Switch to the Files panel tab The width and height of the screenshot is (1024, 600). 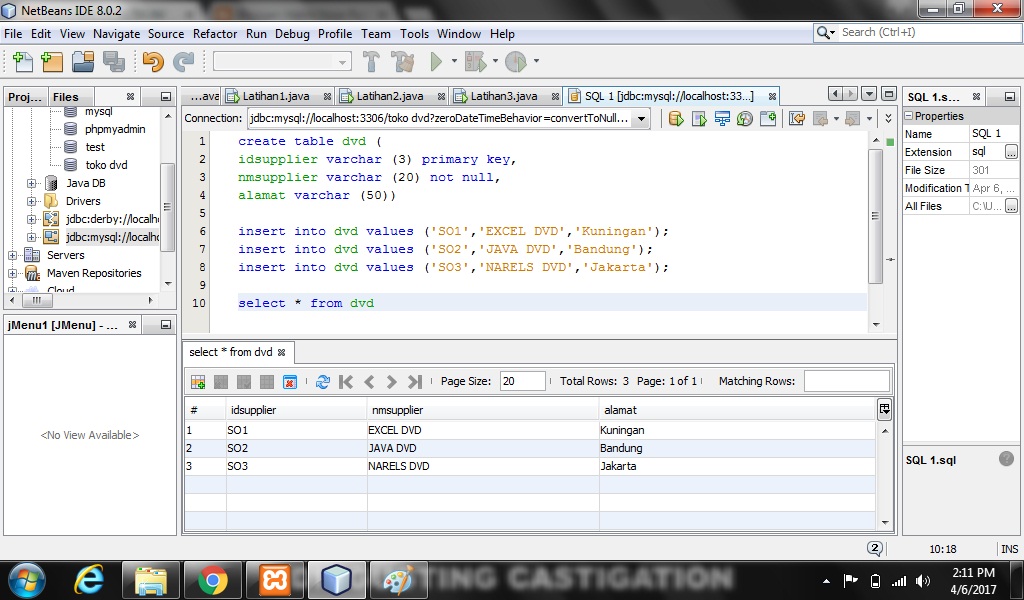[65, 97]
